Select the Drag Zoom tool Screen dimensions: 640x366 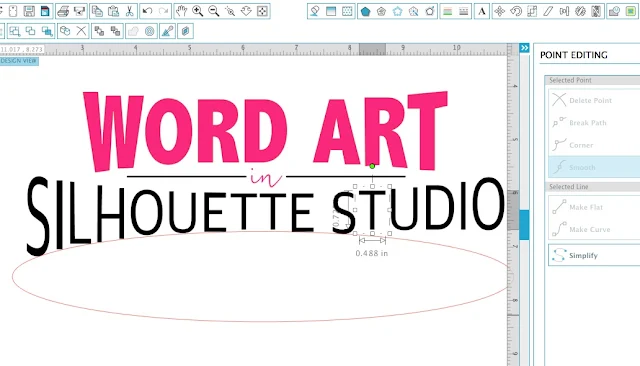[246, 11]
